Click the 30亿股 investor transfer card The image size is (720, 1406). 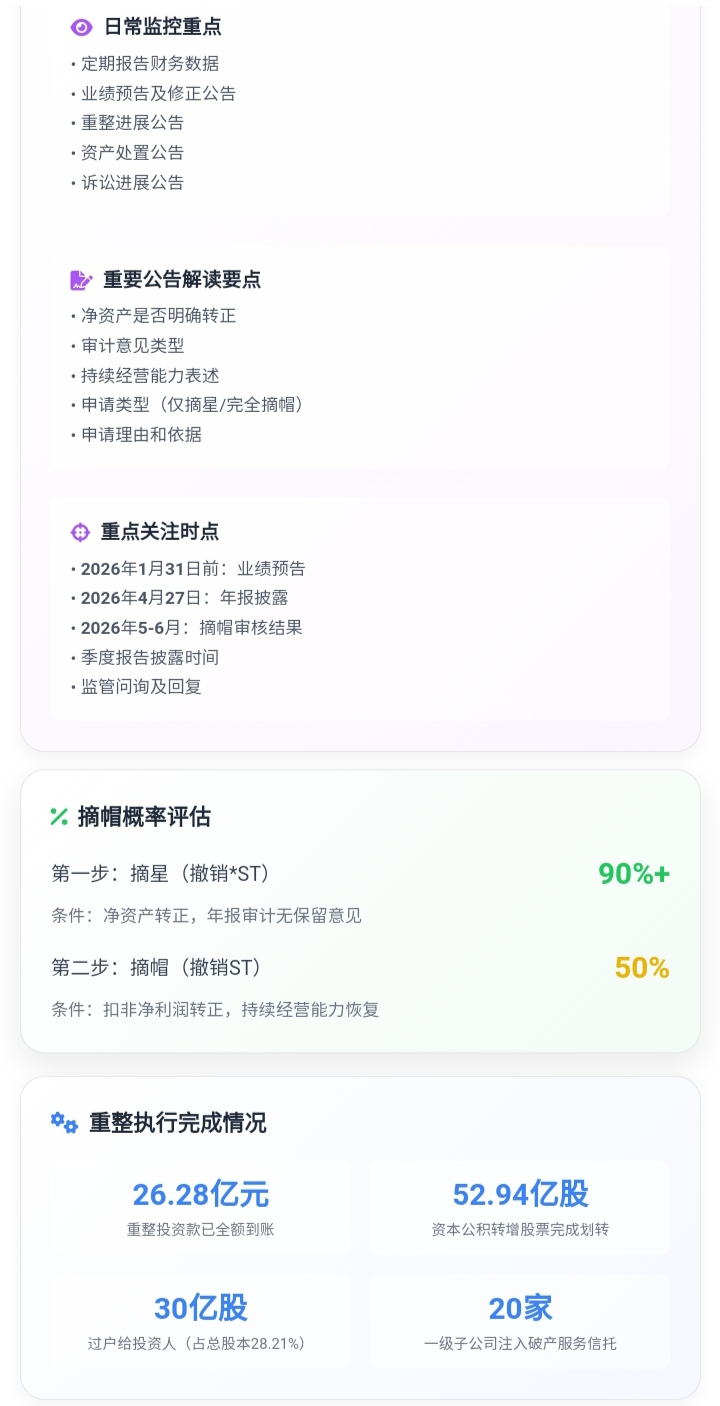[201, 1322]
